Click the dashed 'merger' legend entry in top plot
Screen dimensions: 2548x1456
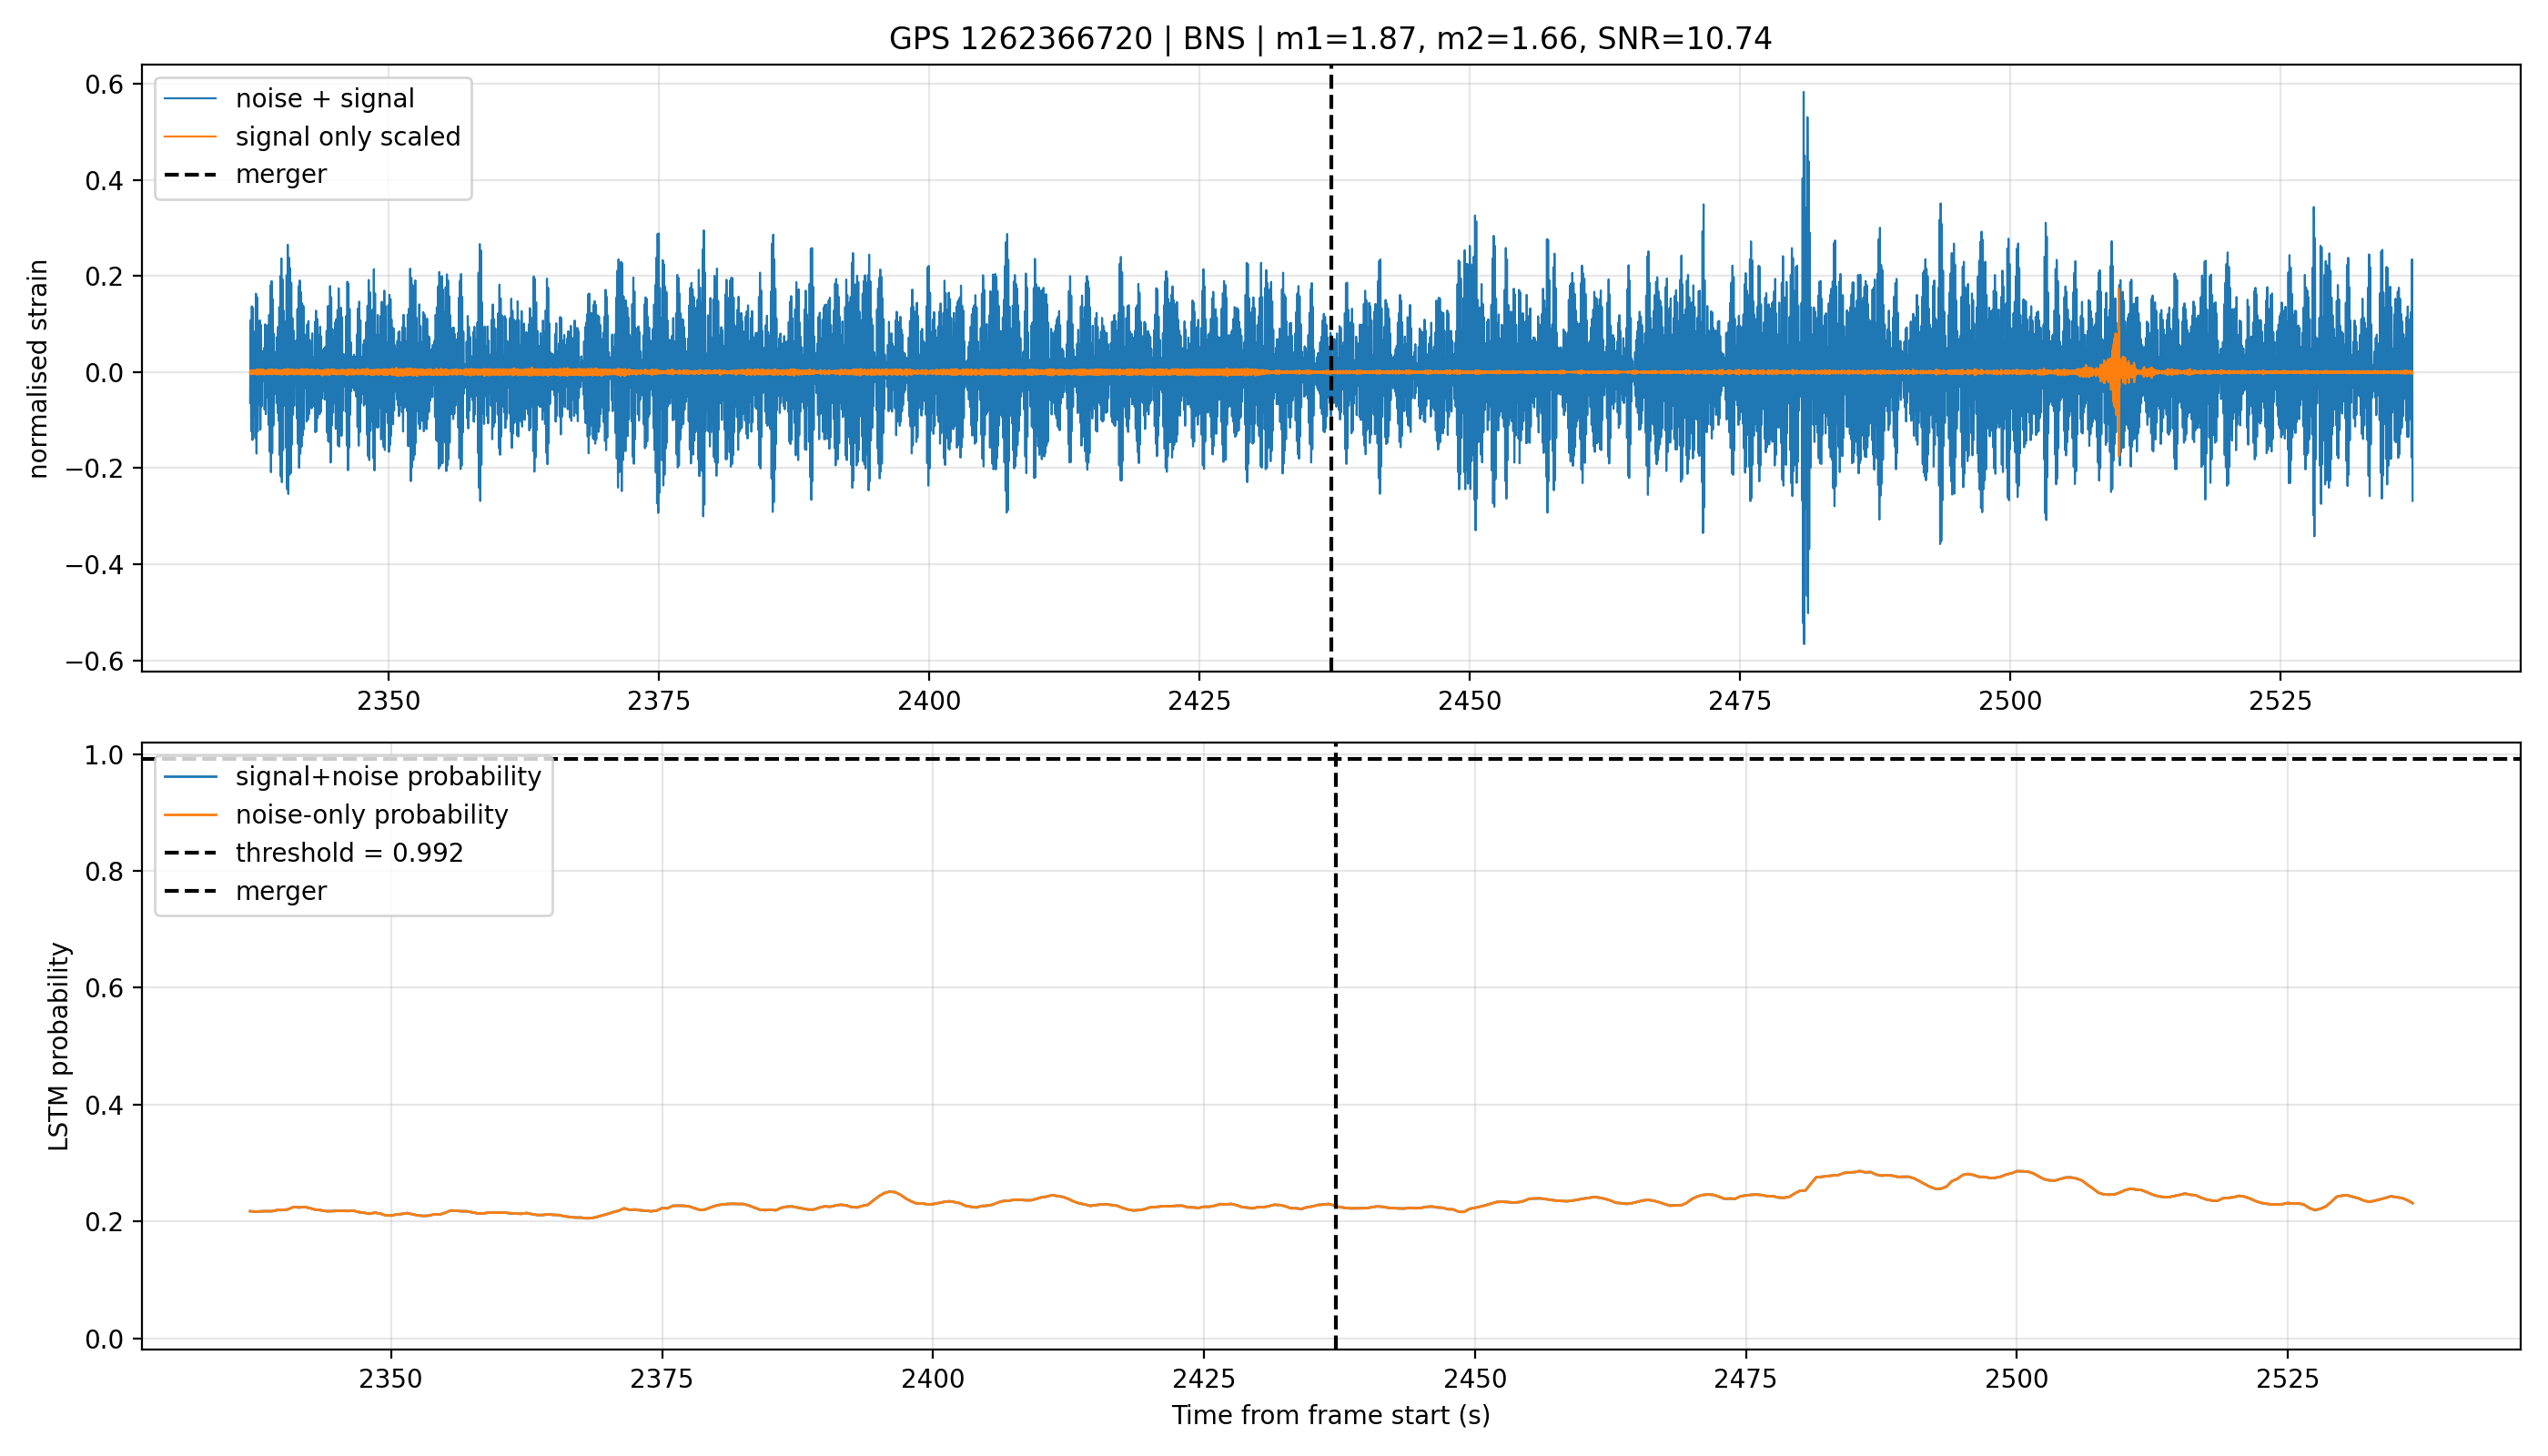pos(245,174)
